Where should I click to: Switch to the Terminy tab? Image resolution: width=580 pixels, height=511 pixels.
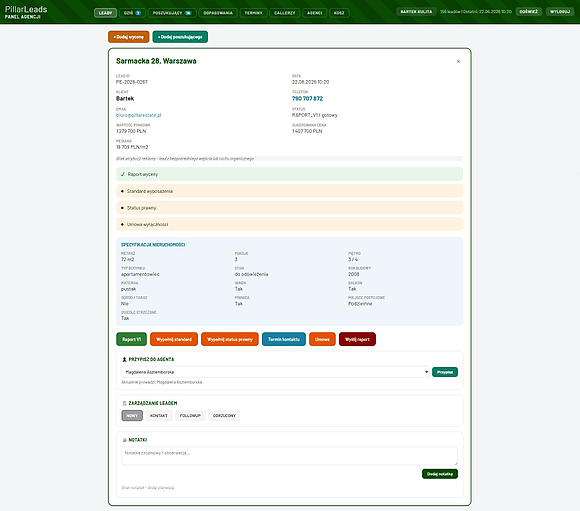(253, 13)
